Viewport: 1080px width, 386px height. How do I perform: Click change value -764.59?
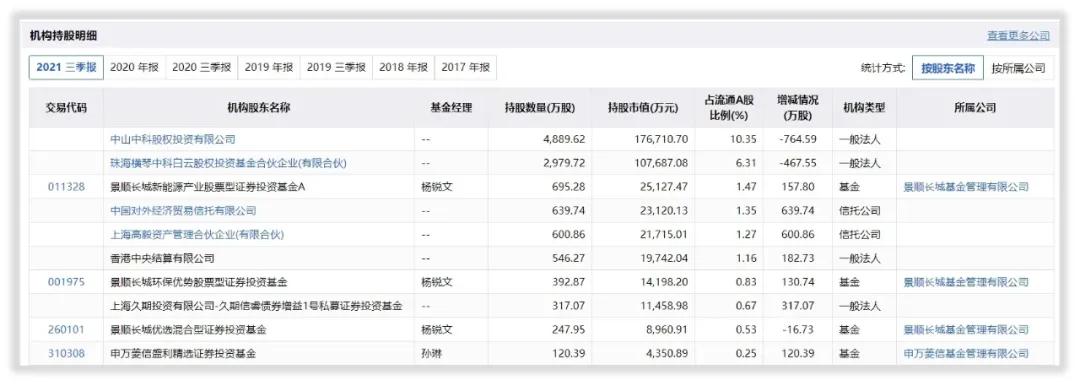tap(798, 139)
